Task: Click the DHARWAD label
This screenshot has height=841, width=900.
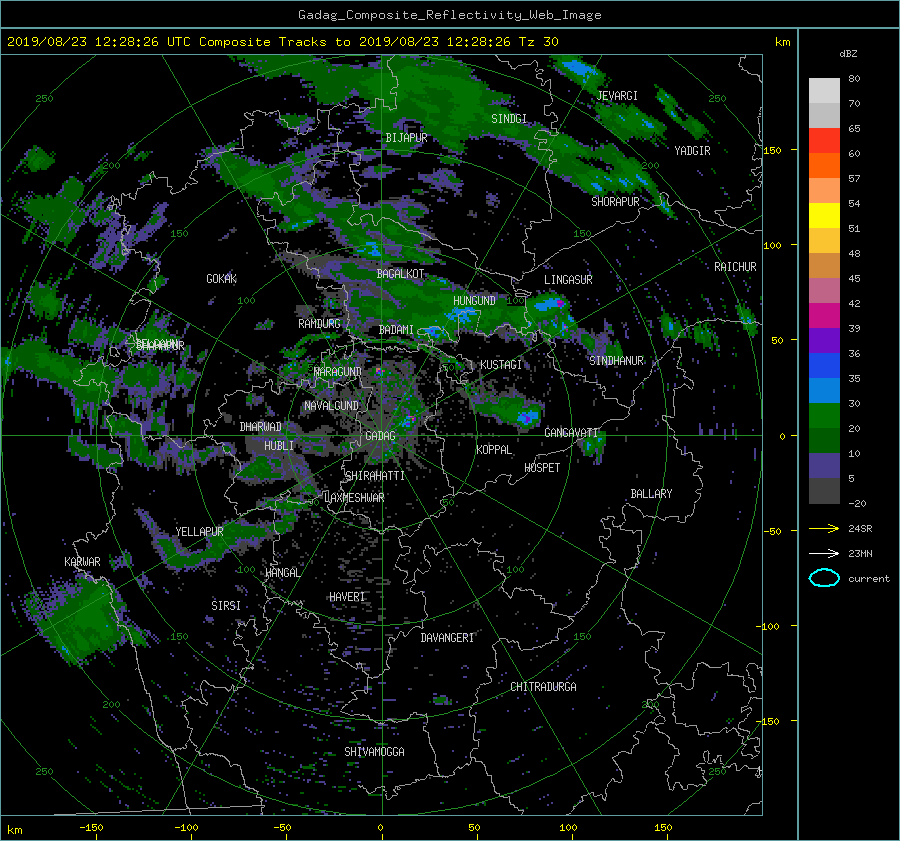Action: [261, 427]
